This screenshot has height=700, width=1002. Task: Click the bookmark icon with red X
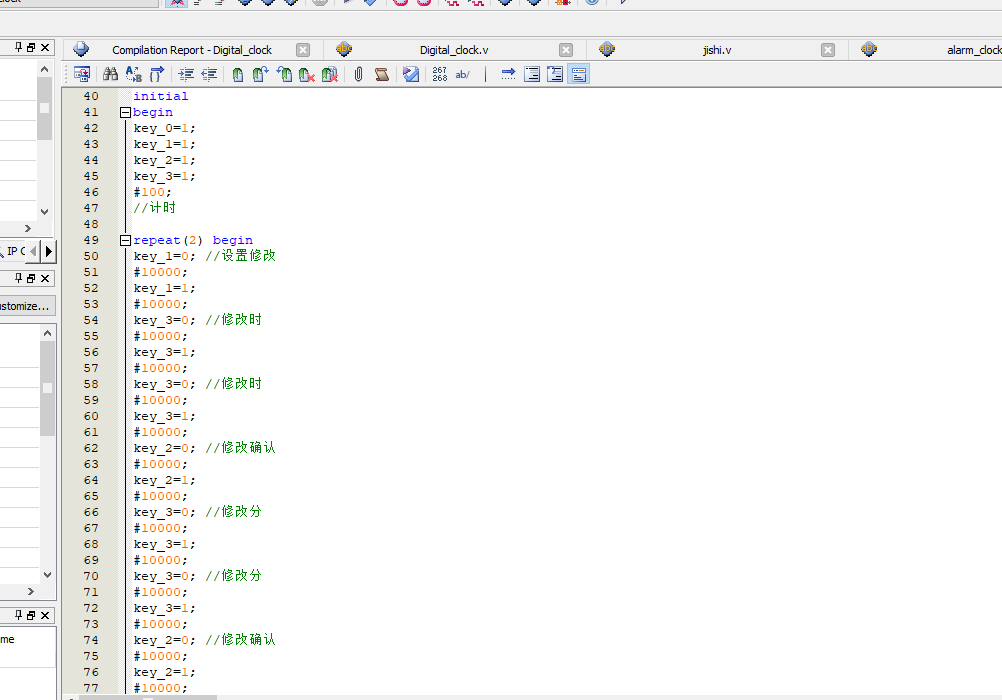(307, 74)
